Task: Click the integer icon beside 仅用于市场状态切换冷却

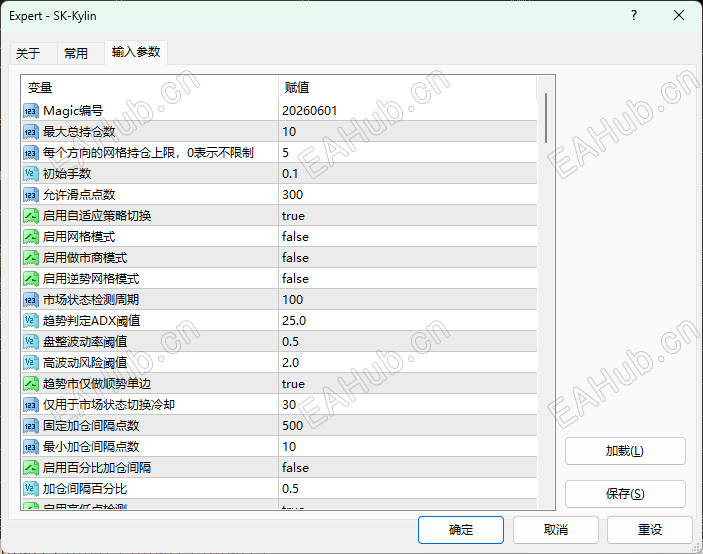Action: (30, 405)
